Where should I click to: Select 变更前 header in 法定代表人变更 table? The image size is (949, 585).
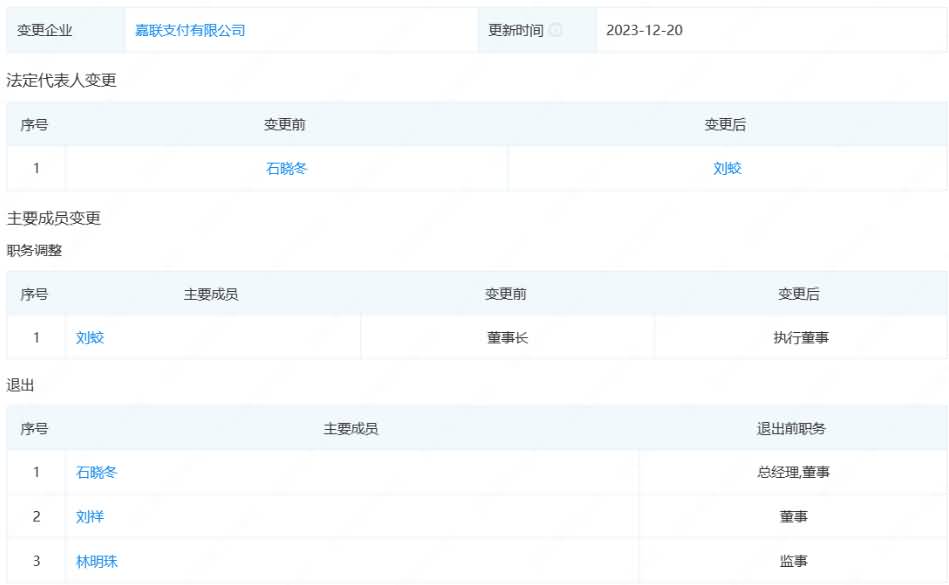[284, 125]
